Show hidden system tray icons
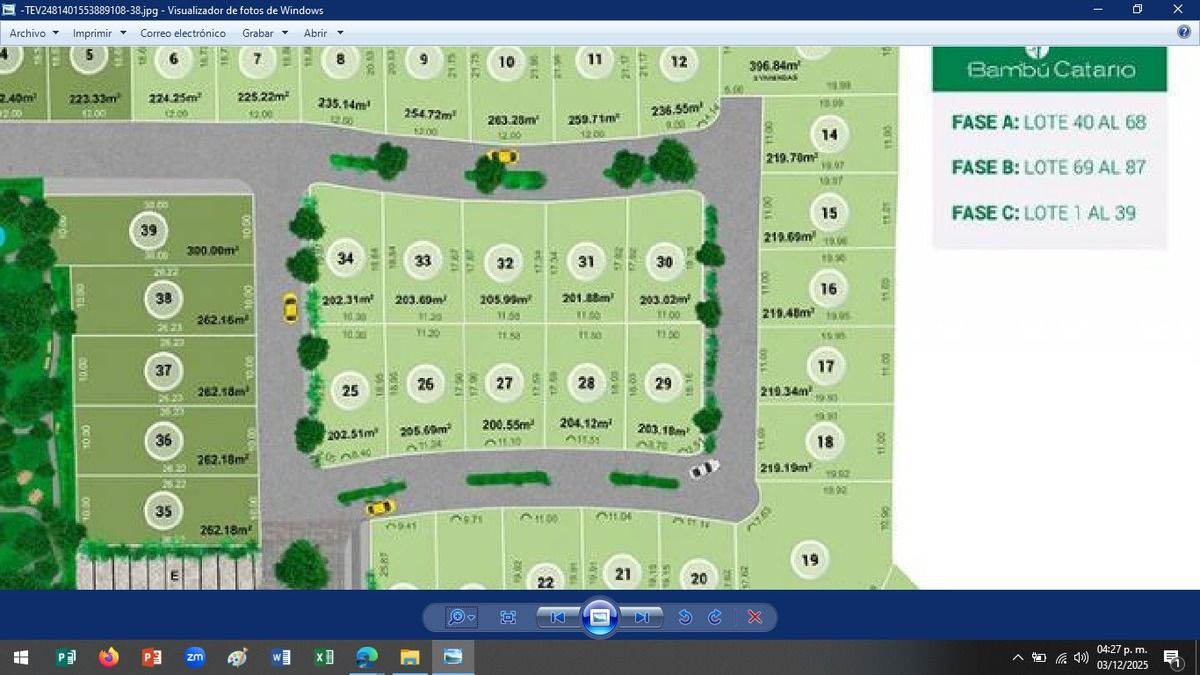 (1017, 657)
